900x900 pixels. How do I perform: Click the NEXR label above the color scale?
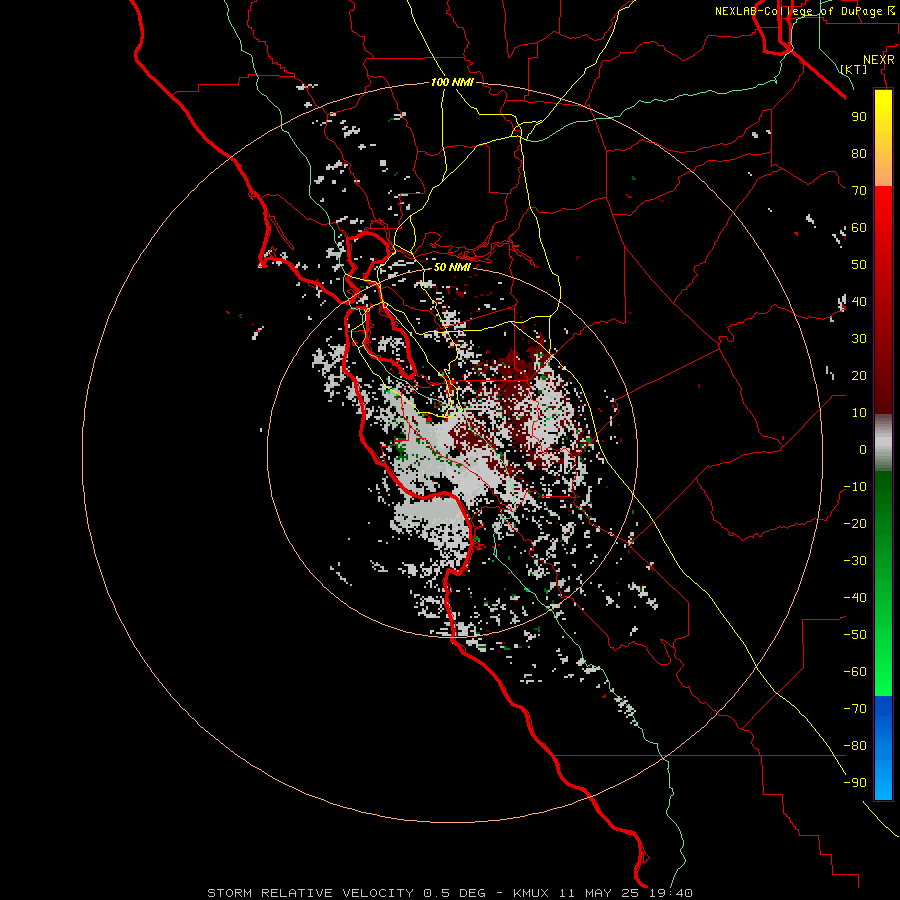tap(879, 60)
